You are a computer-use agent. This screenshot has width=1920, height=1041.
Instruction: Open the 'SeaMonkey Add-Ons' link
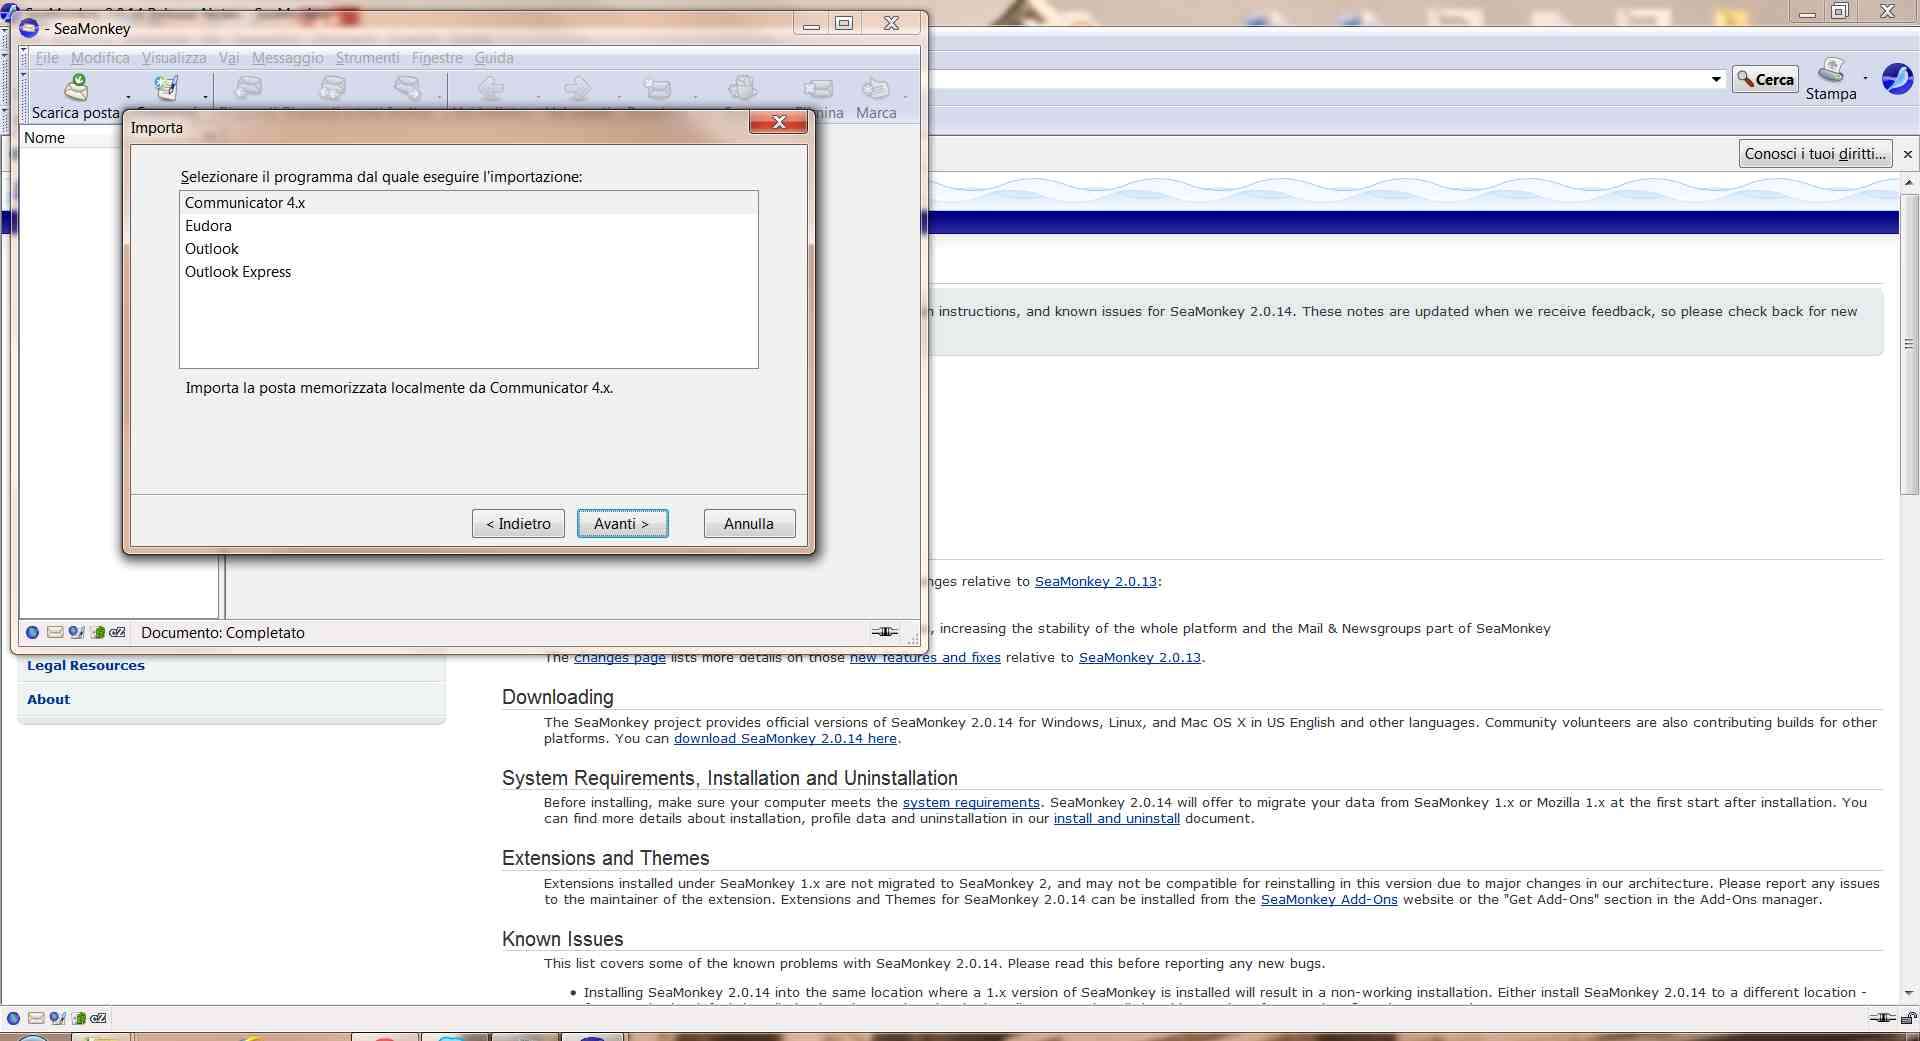(x=1329, y=900)
